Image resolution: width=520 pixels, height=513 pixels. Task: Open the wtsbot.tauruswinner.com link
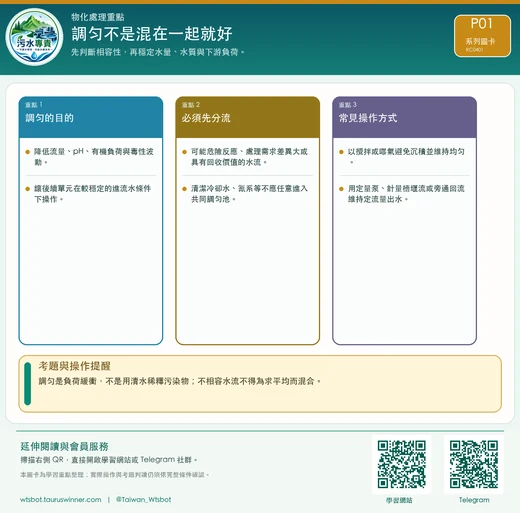pyautogui.click(x=61, y=500)
